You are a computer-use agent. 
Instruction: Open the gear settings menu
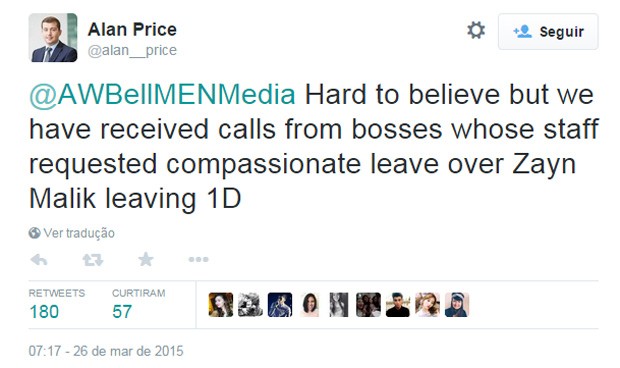tap(476, 30)
